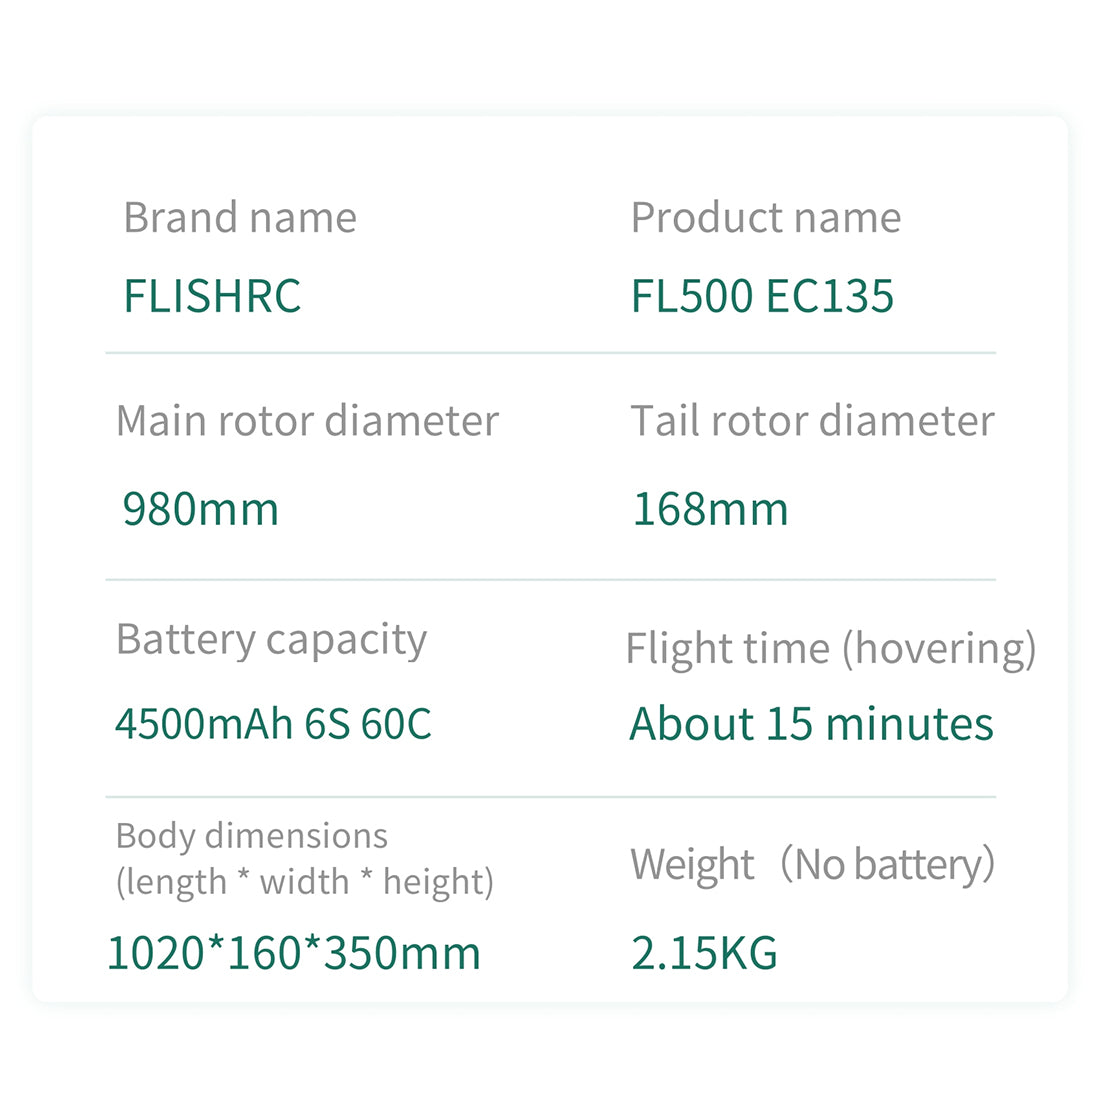Click the Body dimensions label

pyautogui.click(x=251, y=836)
